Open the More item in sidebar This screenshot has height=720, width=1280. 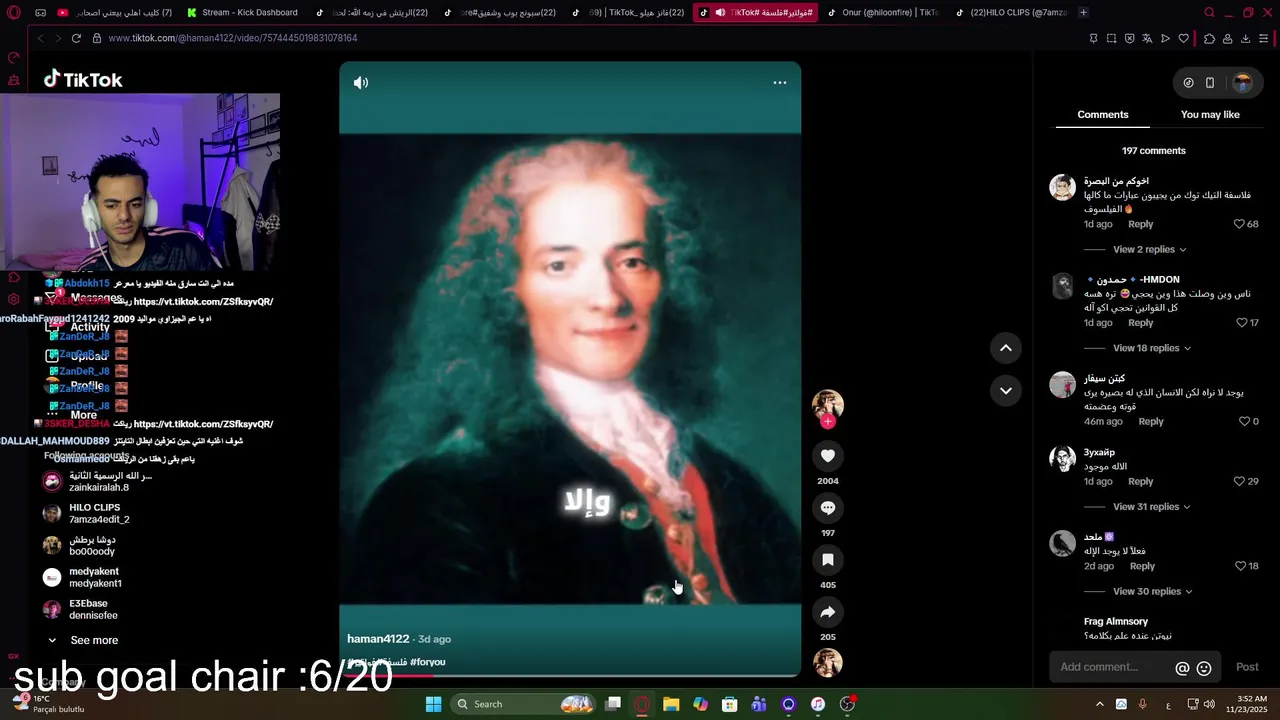pyautogui.click(x=83, y=415)
